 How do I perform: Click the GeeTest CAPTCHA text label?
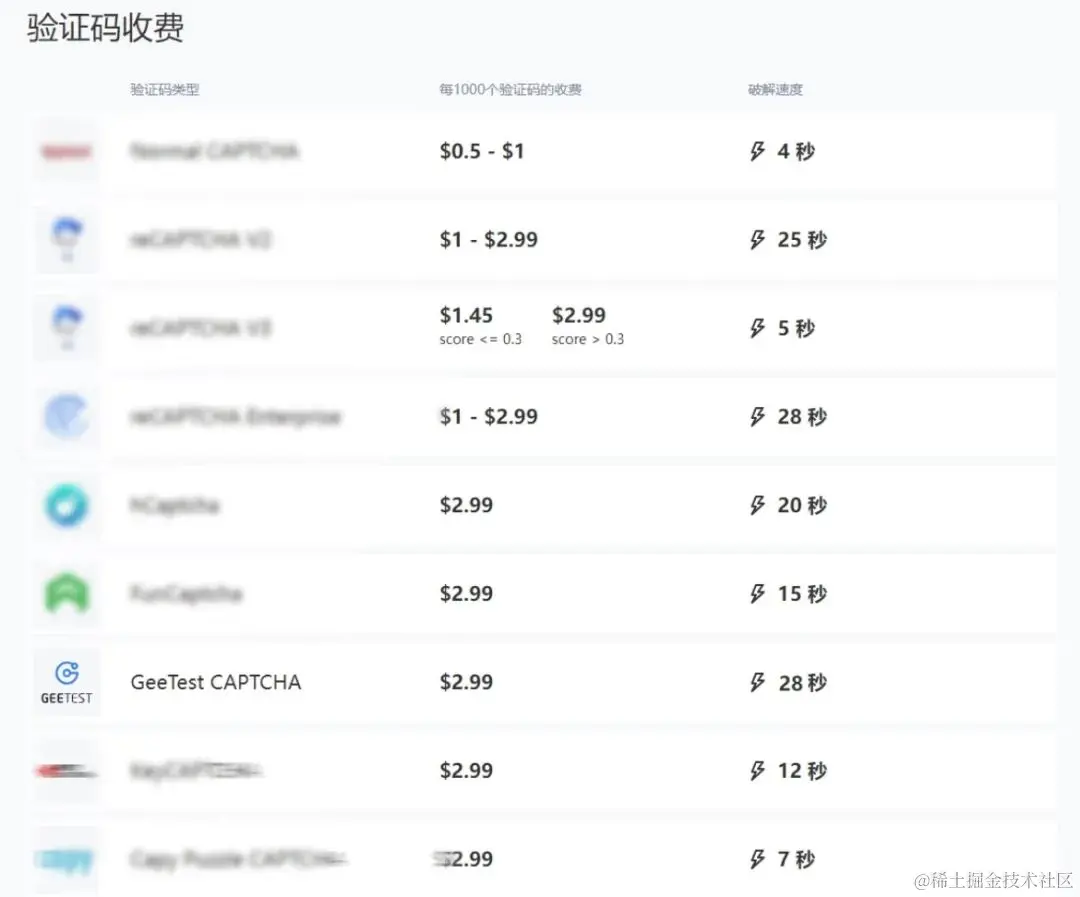[x=215, y=682]
